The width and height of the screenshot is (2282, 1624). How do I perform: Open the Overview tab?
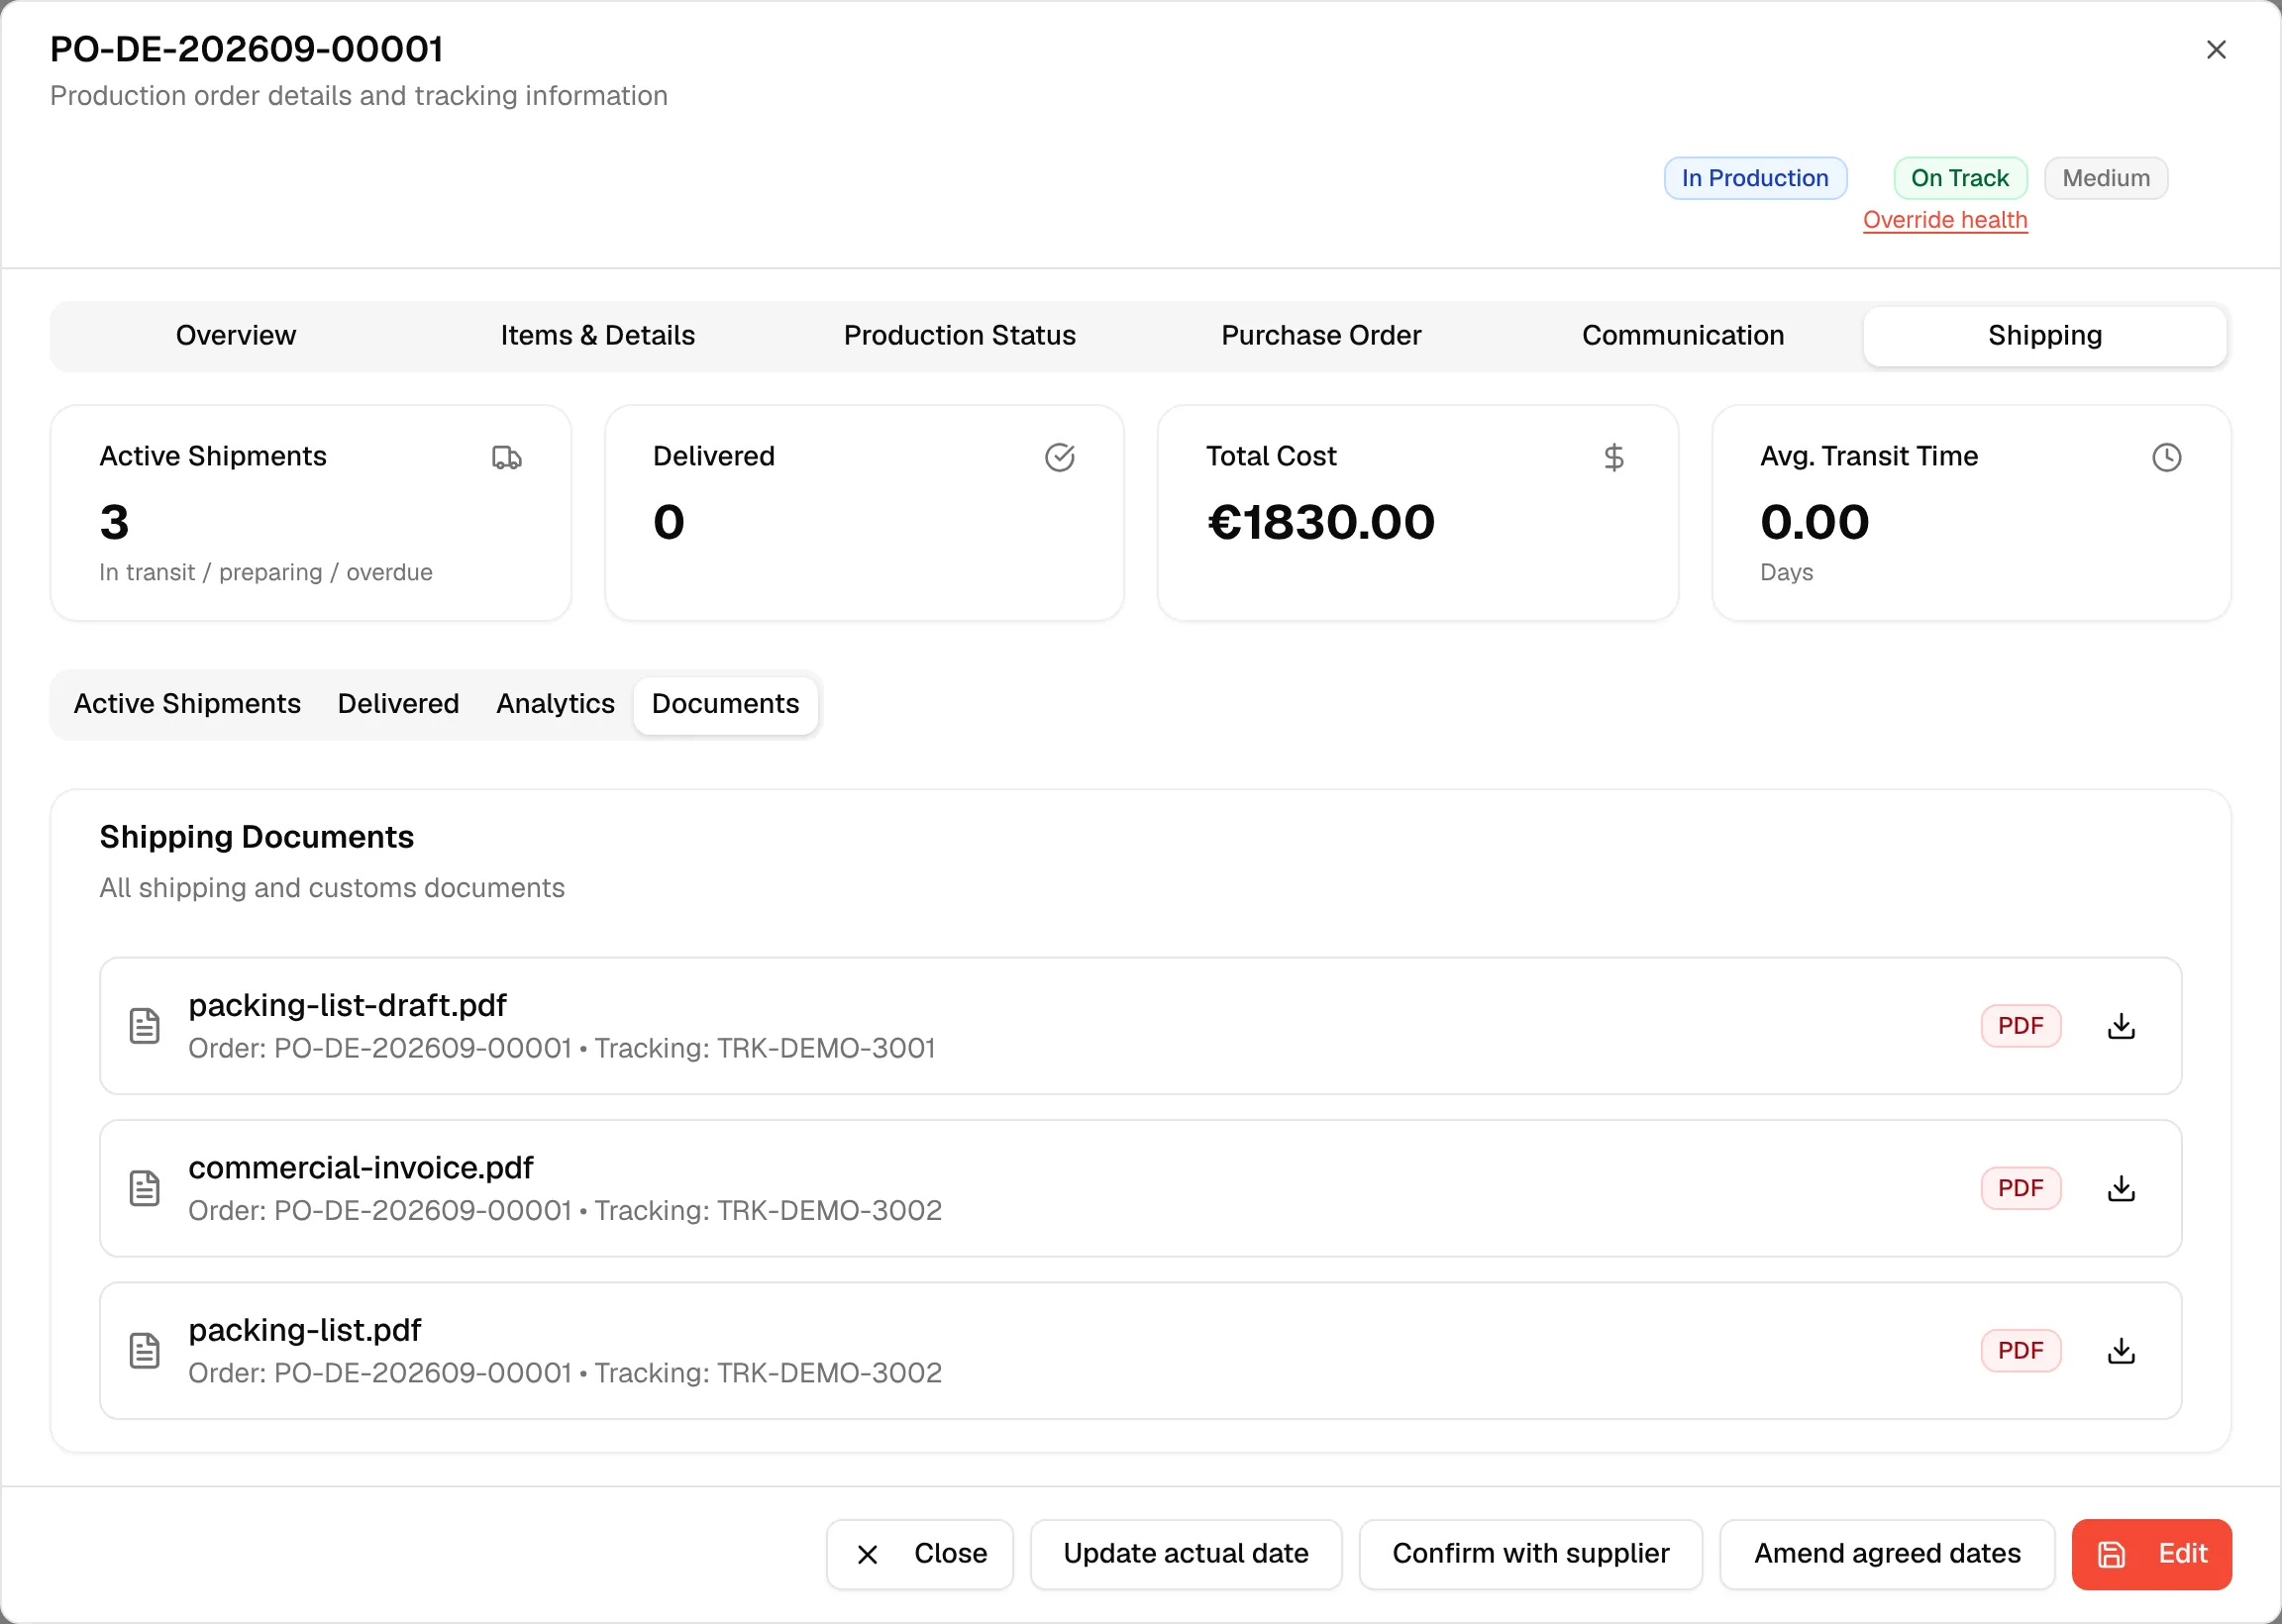236,336
